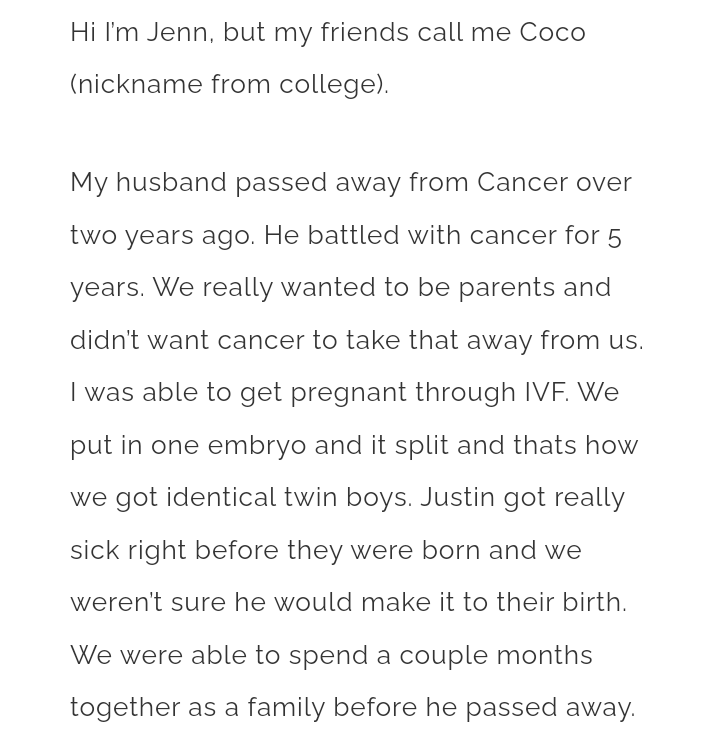Image resolution: width=720 pixels, height=735 pixels.
Task: Click the word "embryo"
Action: (257, 445)
